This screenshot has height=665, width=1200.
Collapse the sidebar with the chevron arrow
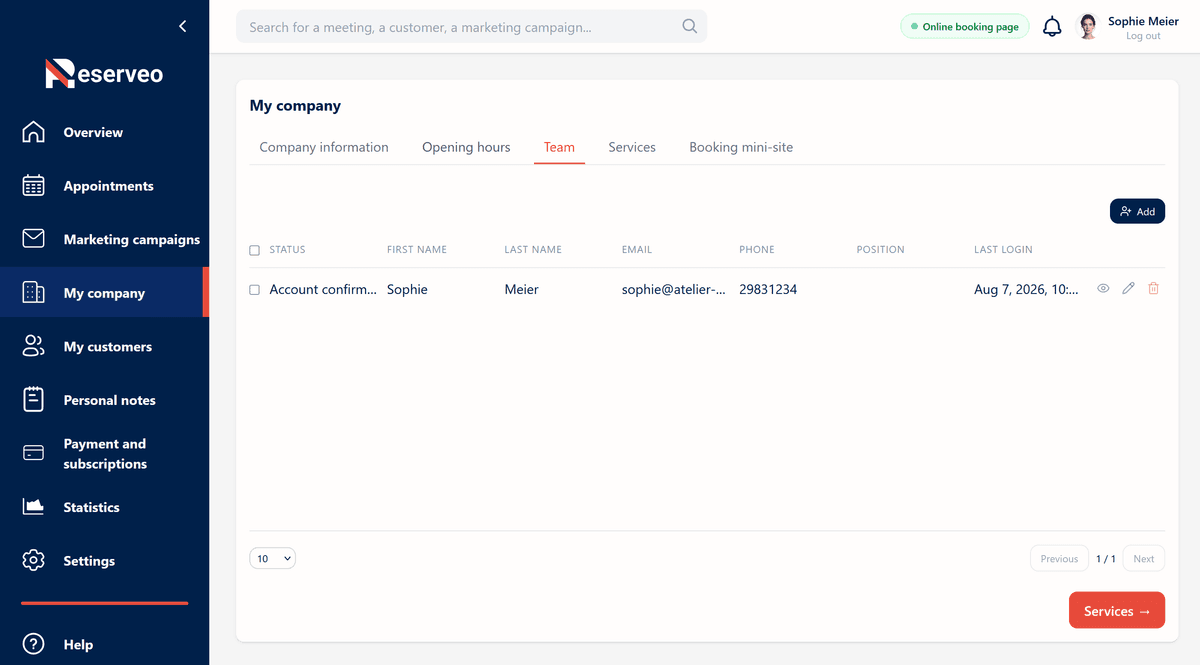pyautogui.click(x=182, y=27)
